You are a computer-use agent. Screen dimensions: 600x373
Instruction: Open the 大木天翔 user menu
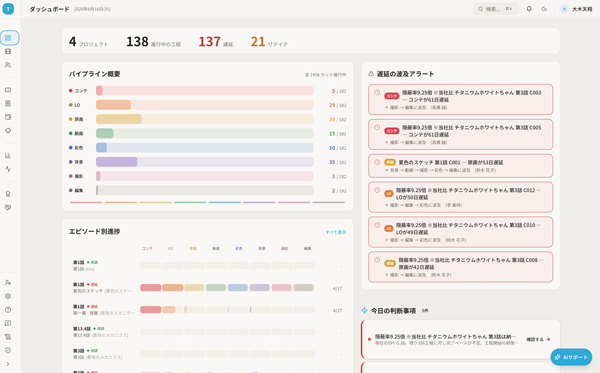[x=576, y=9]
